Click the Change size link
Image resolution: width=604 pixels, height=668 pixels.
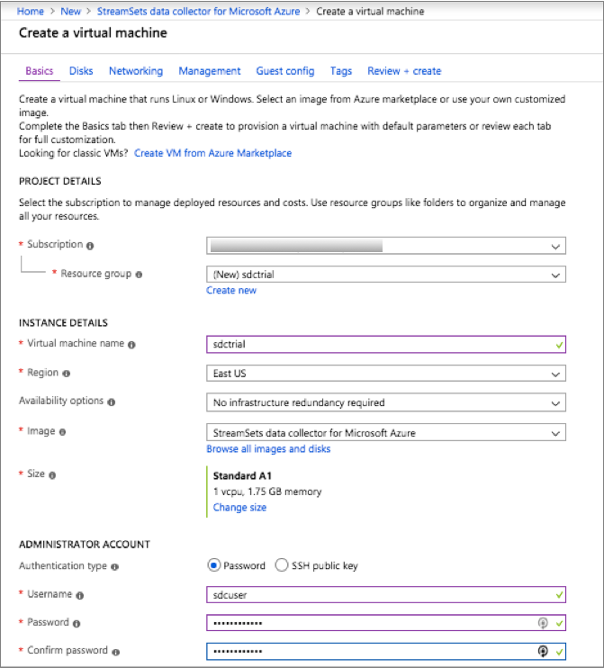click(x=240, y=508)
